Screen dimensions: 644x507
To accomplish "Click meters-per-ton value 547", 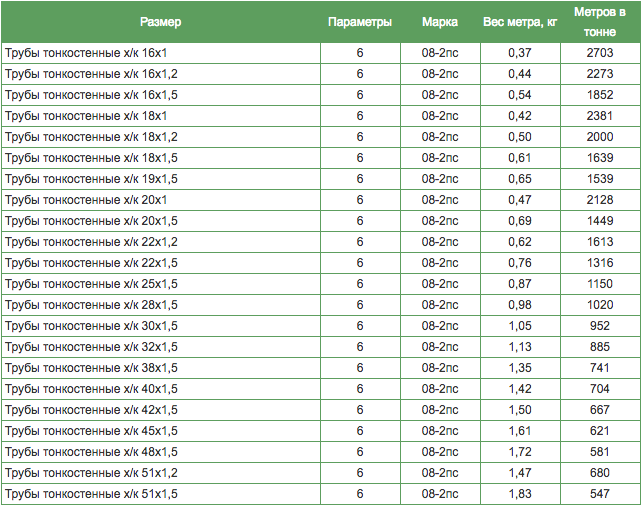I will 600,493.
